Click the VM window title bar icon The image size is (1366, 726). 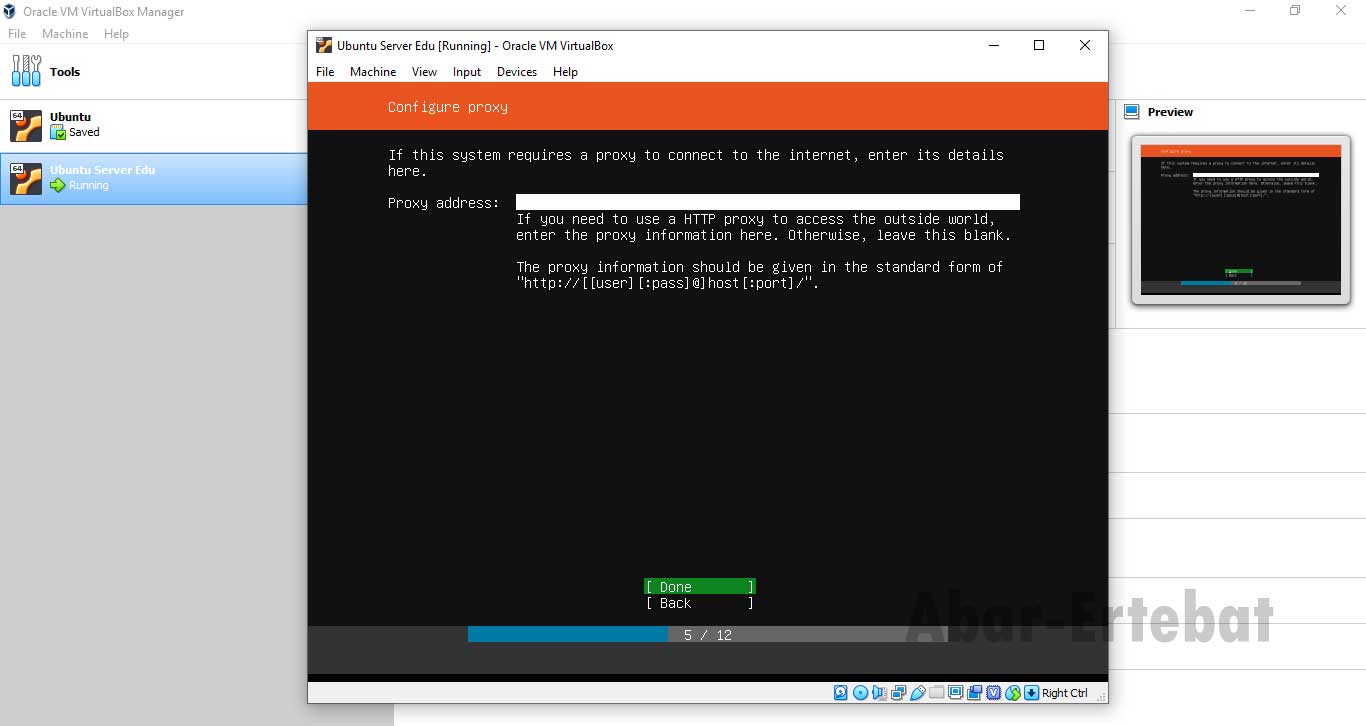pyautogui.click(x=324, y=45)
